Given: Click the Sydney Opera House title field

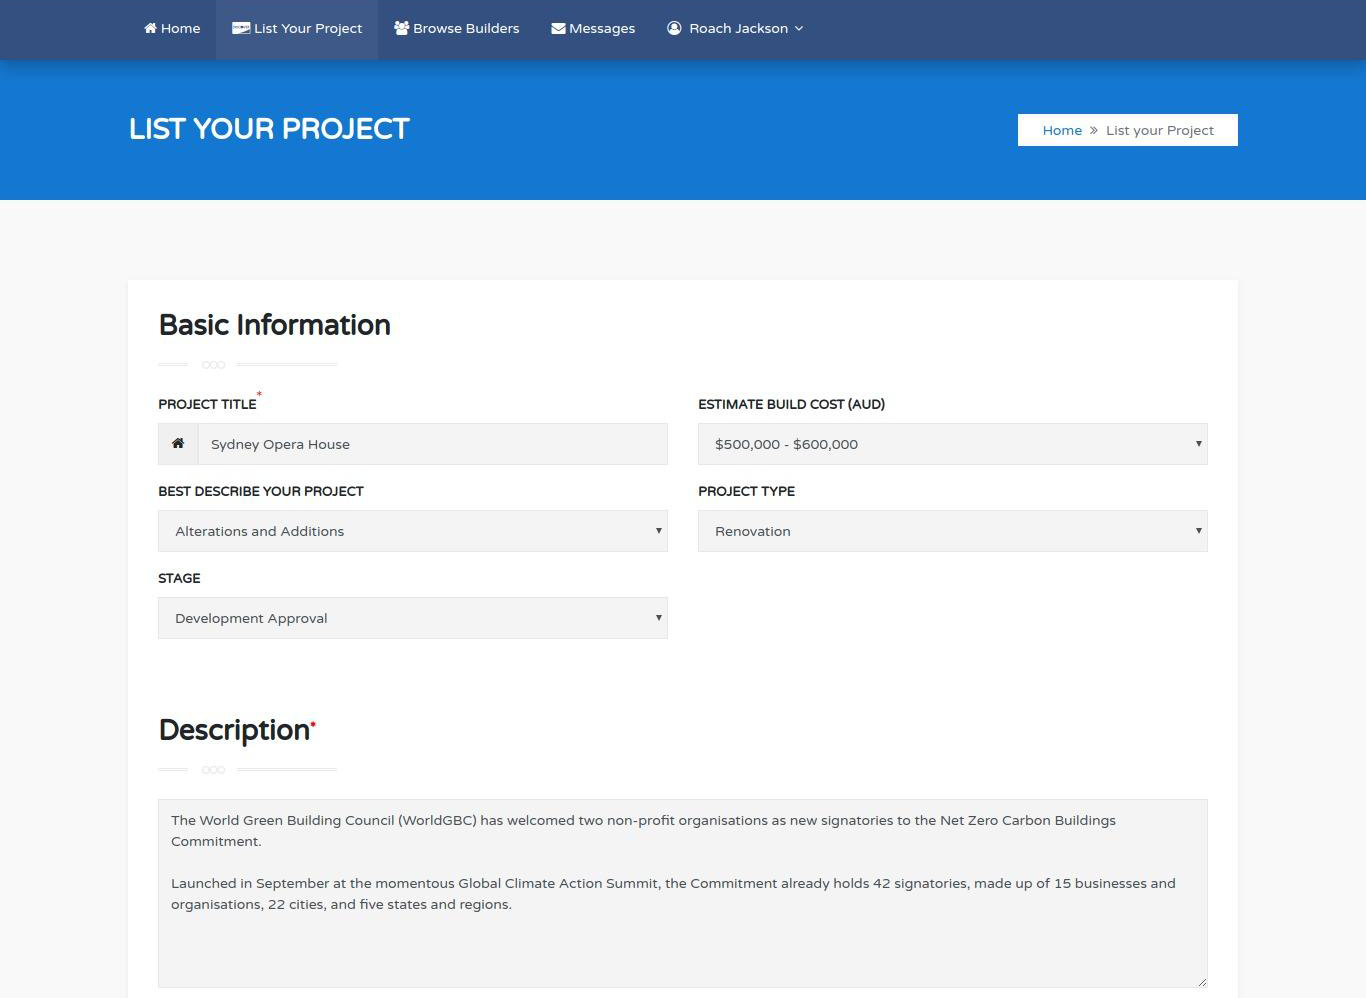Looking at the screenshot, I should click(x=433, y=444).
